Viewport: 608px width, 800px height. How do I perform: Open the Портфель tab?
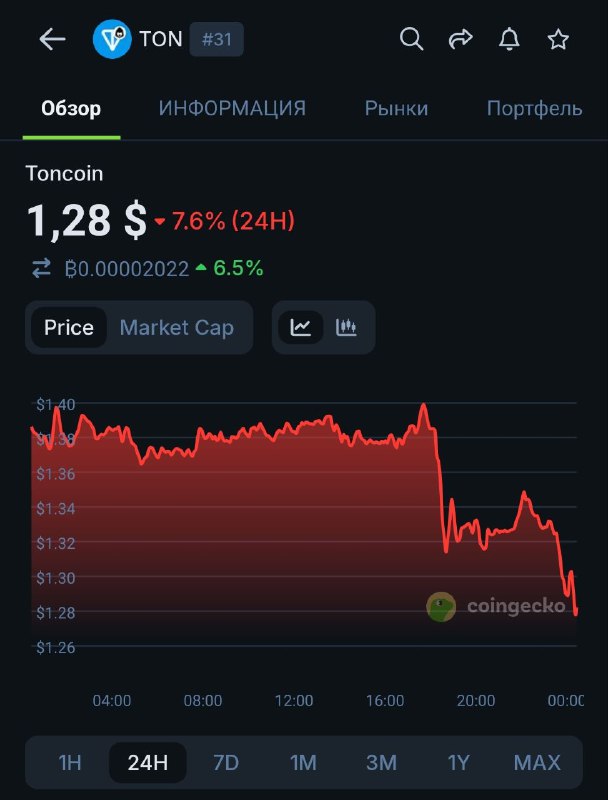click(x=534, y=108)
